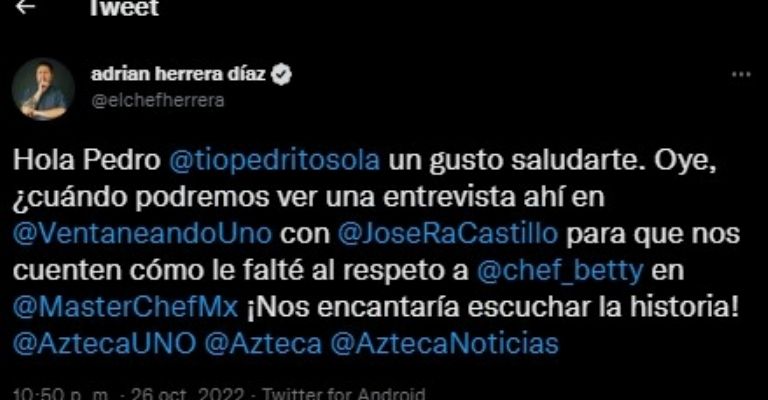This screenshot has height=400, width=768.
Task: Click the 26 oct. 2022 timestamp
Action: tap(188, 394)
